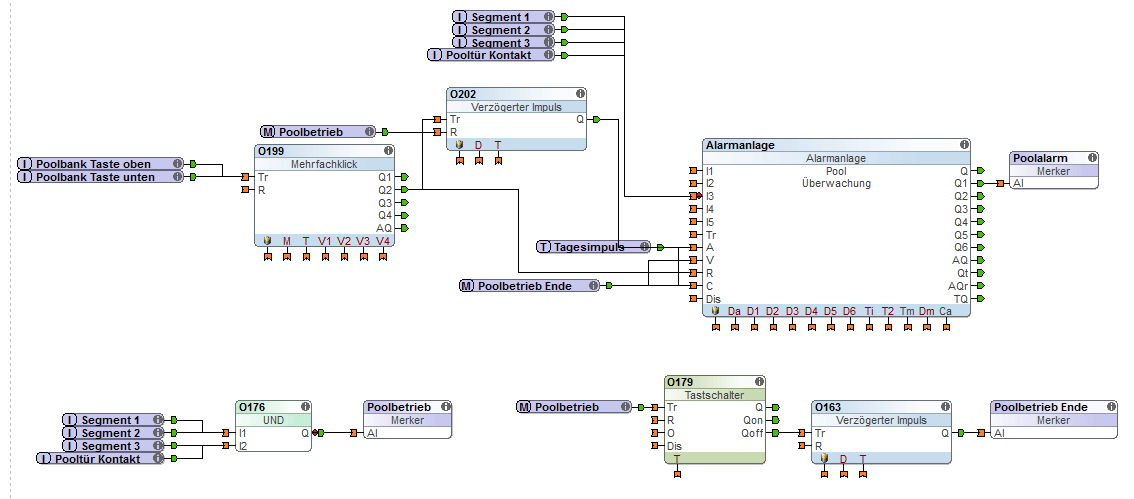Click info icon on Tagesimpuls input tag
1134x499 pixels.
tap(645, 246)
